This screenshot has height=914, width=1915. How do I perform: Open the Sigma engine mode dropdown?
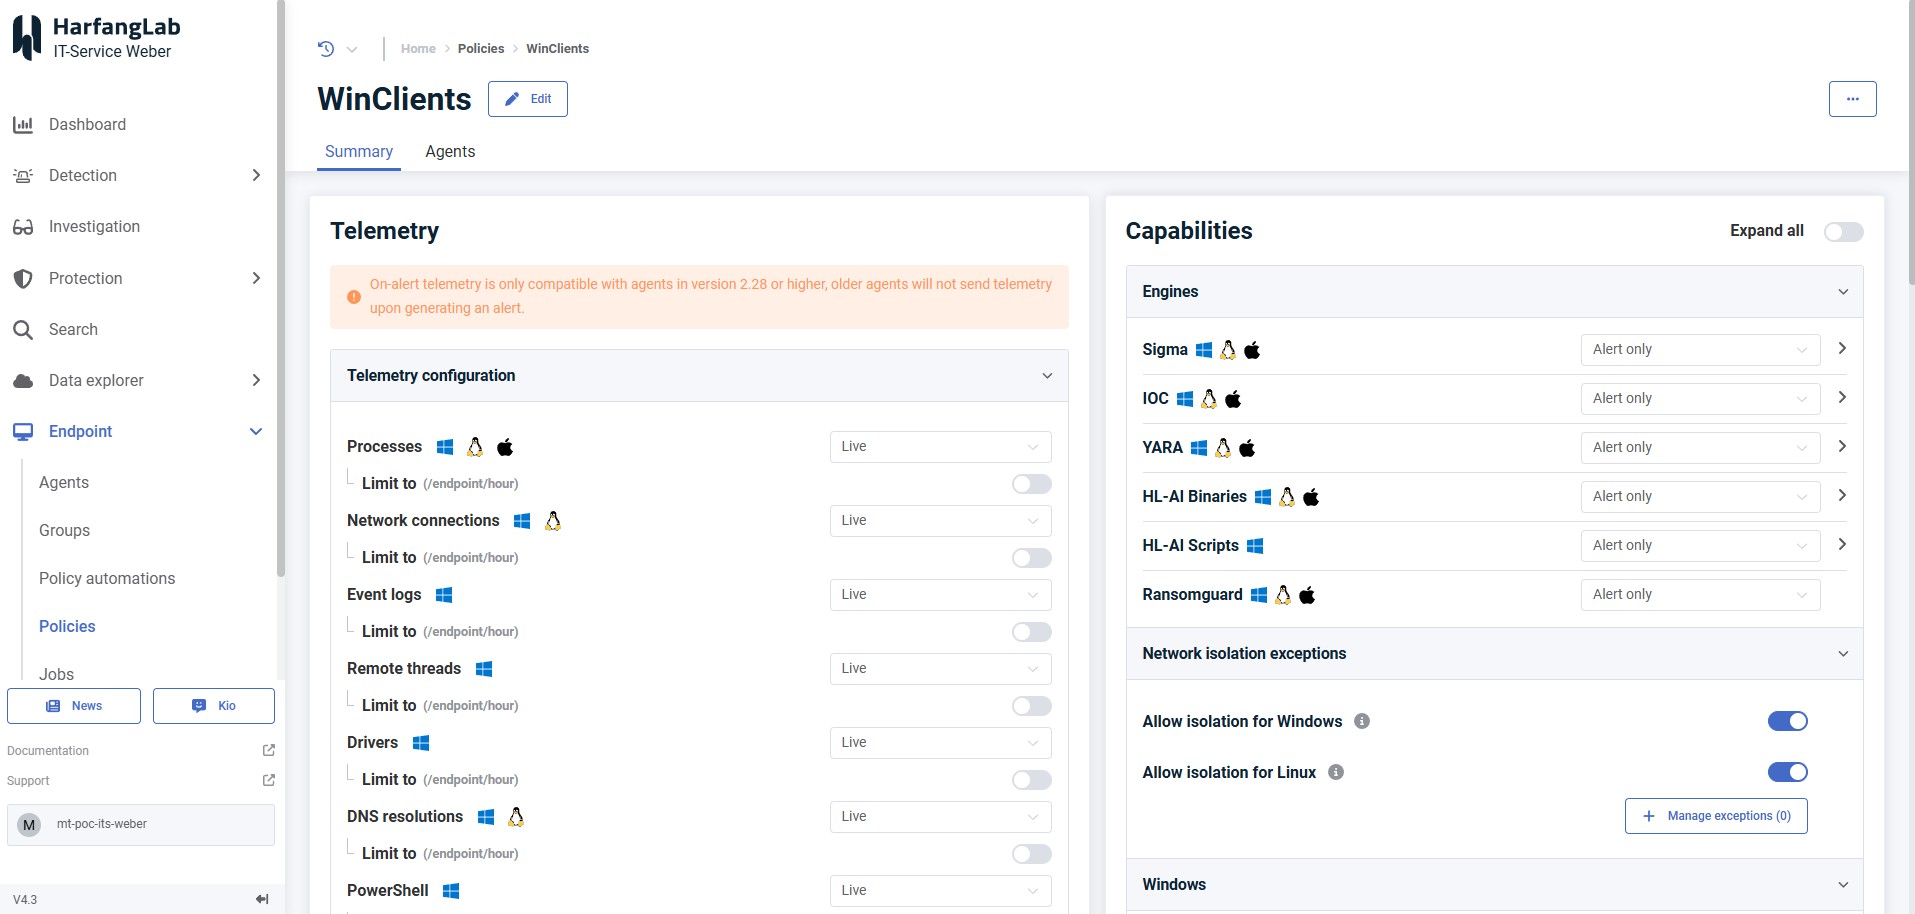pyautogui.click(x=1699, y=349)
